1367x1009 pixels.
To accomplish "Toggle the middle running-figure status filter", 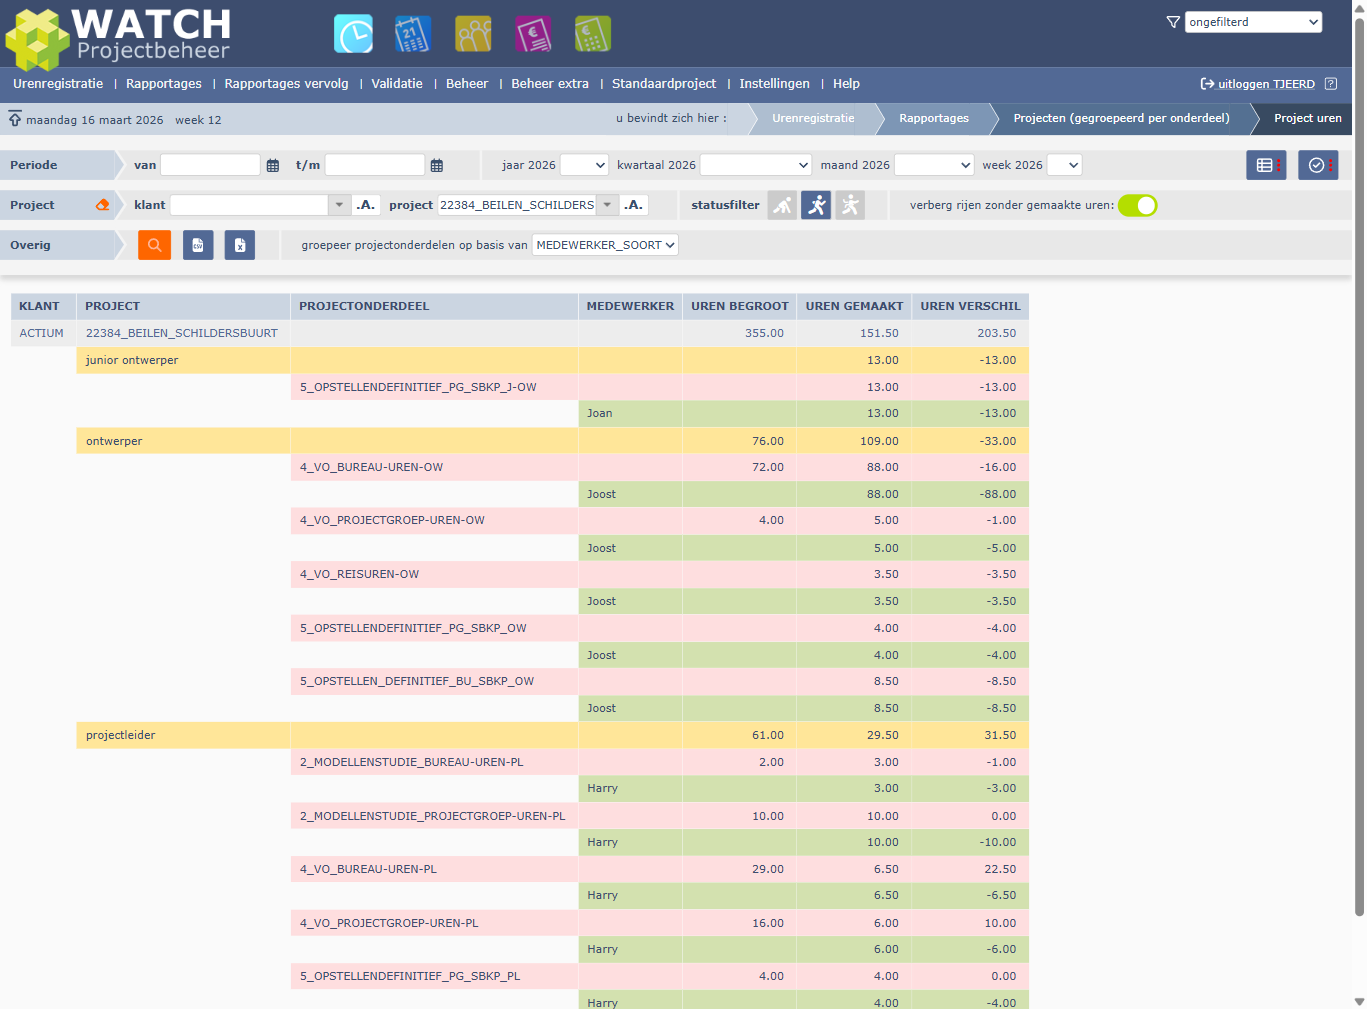I will point(816,205).
